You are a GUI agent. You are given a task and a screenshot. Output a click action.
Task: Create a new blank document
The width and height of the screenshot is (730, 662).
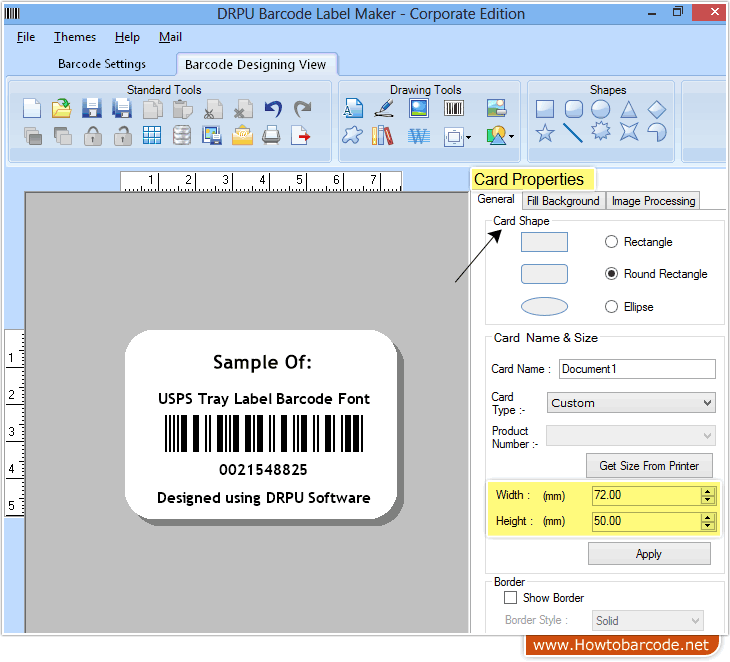tap(32, 109)
